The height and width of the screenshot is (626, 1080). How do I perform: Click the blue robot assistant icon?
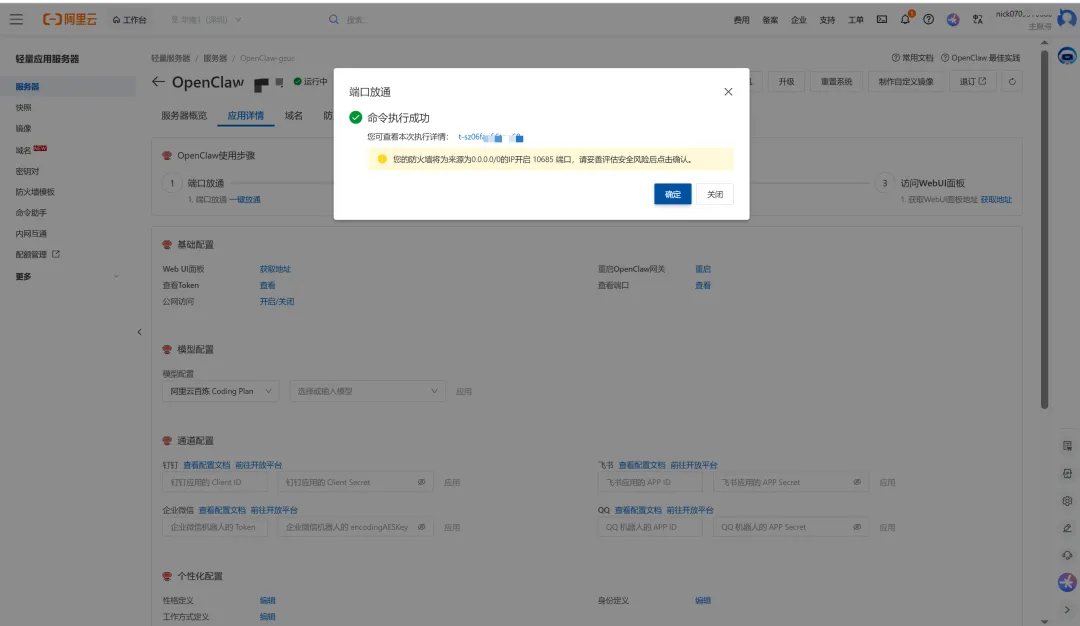pyautogui.click(x=1067, y=56)
